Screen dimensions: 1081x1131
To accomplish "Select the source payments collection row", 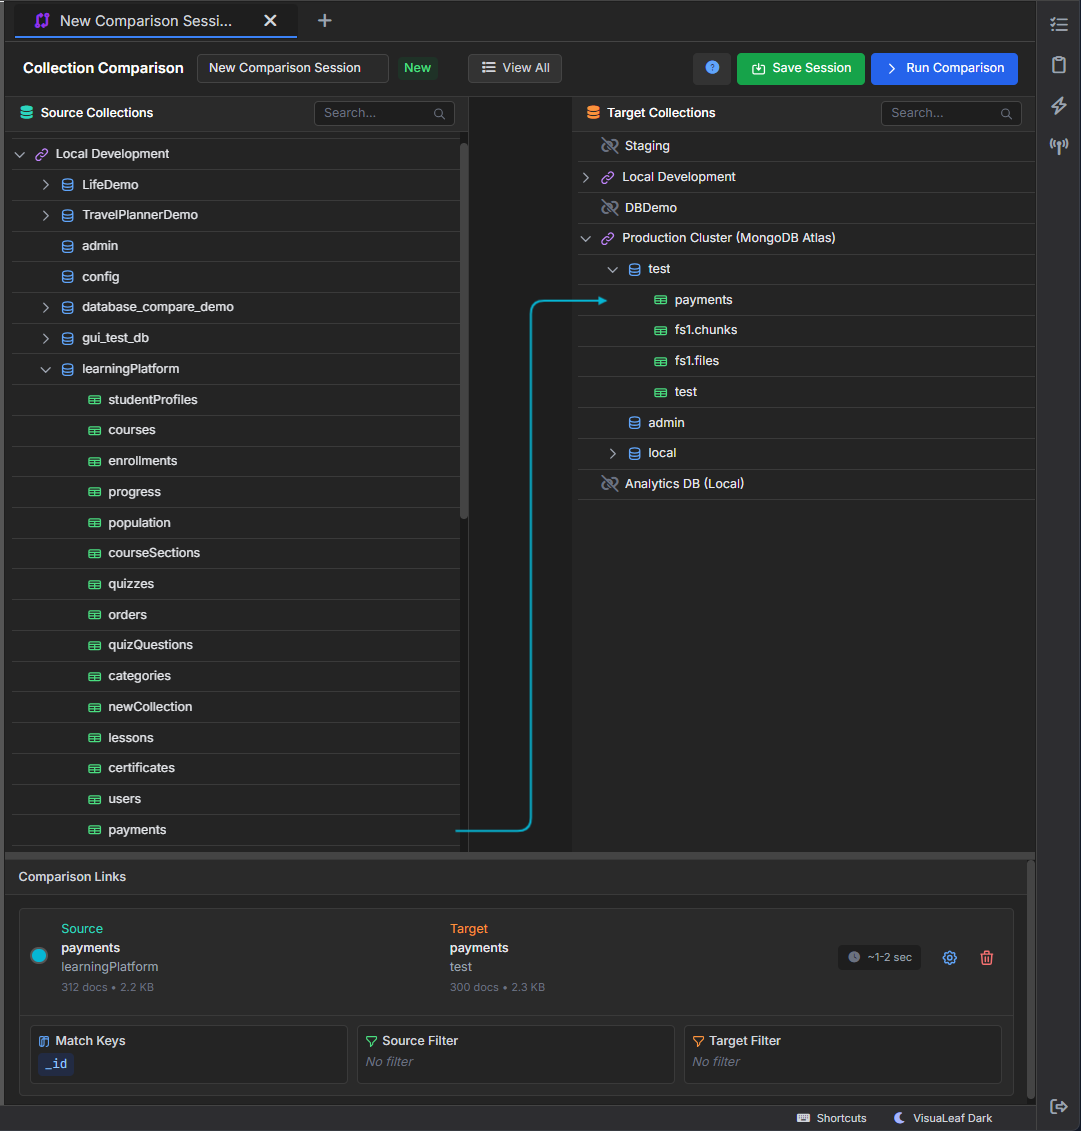I will (x=236, y=830).
